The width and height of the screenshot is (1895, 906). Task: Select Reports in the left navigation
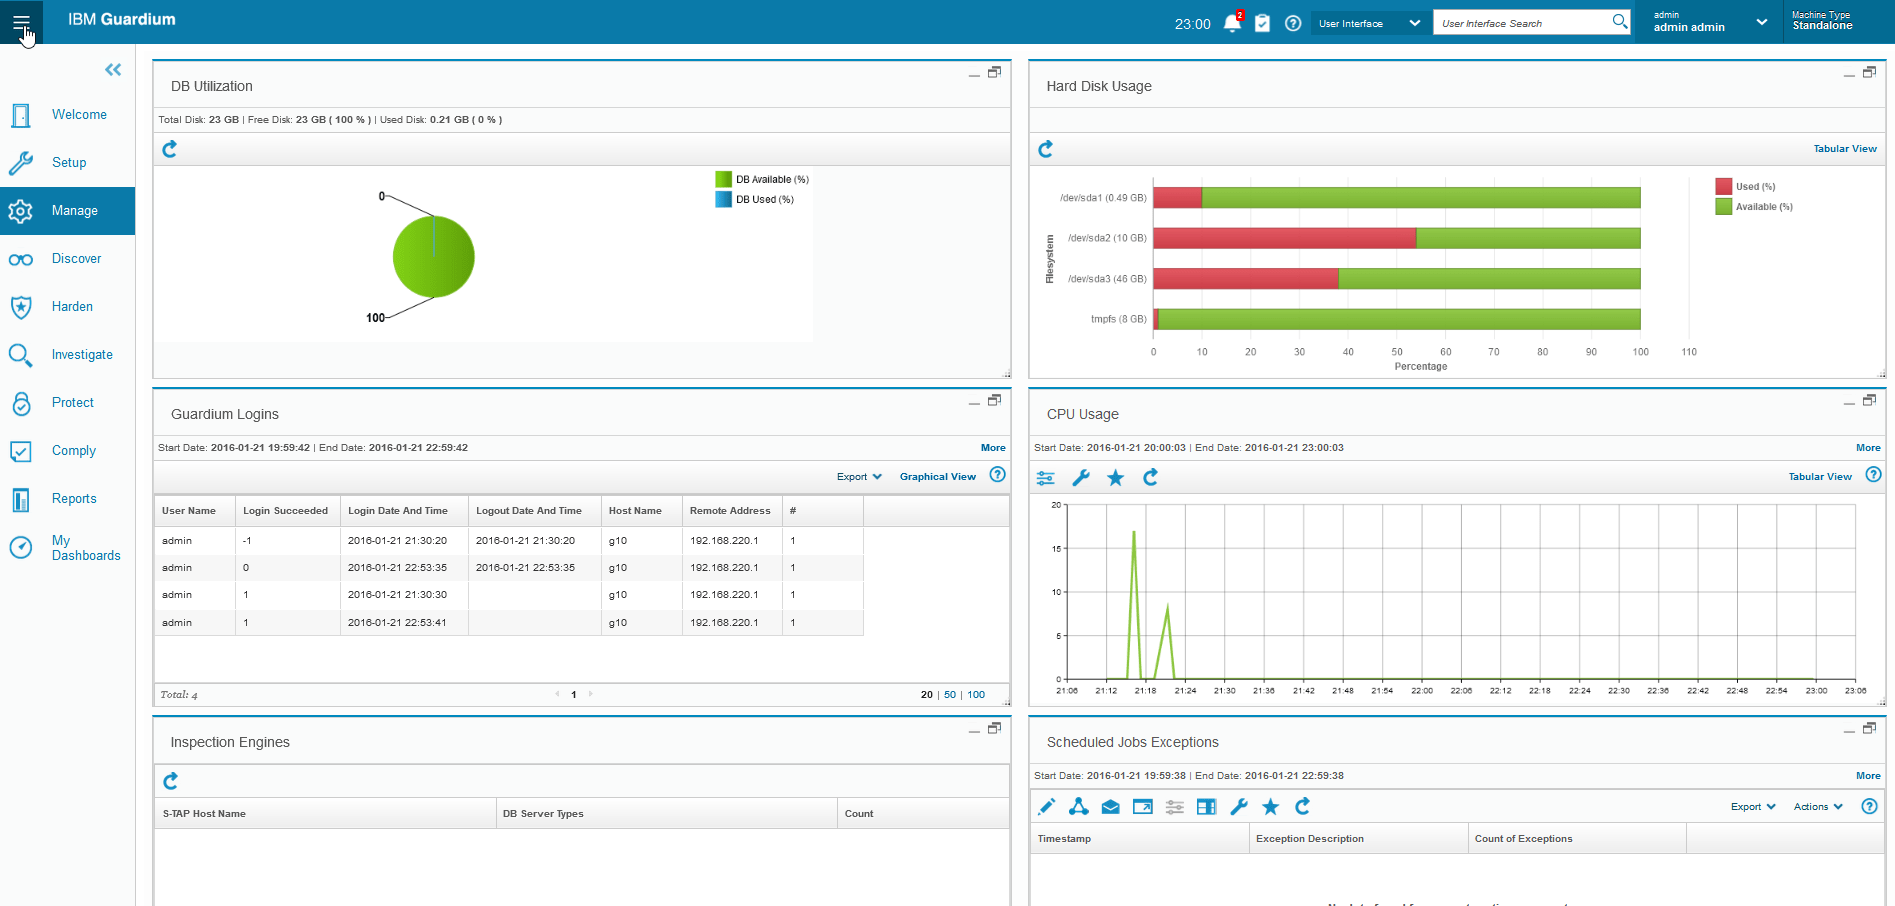click(74, 499)
